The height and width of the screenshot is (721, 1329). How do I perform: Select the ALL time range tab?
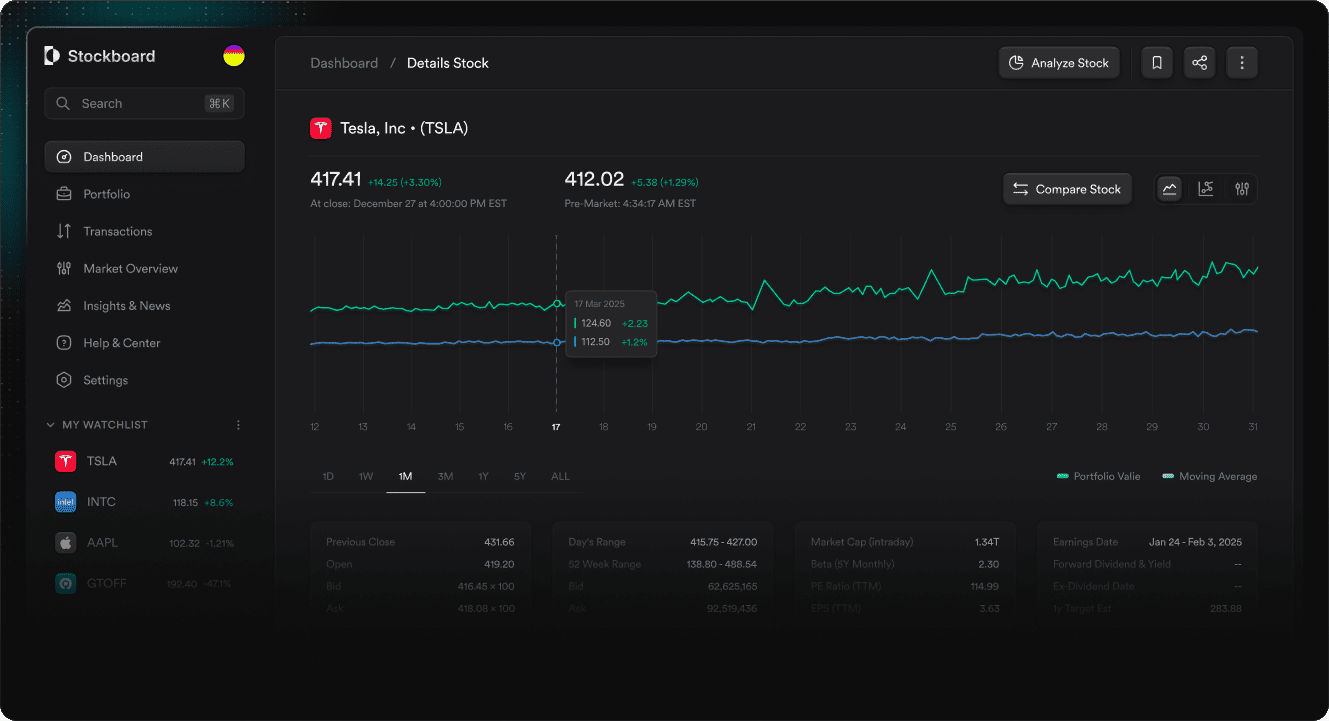(x=560, y=476)
